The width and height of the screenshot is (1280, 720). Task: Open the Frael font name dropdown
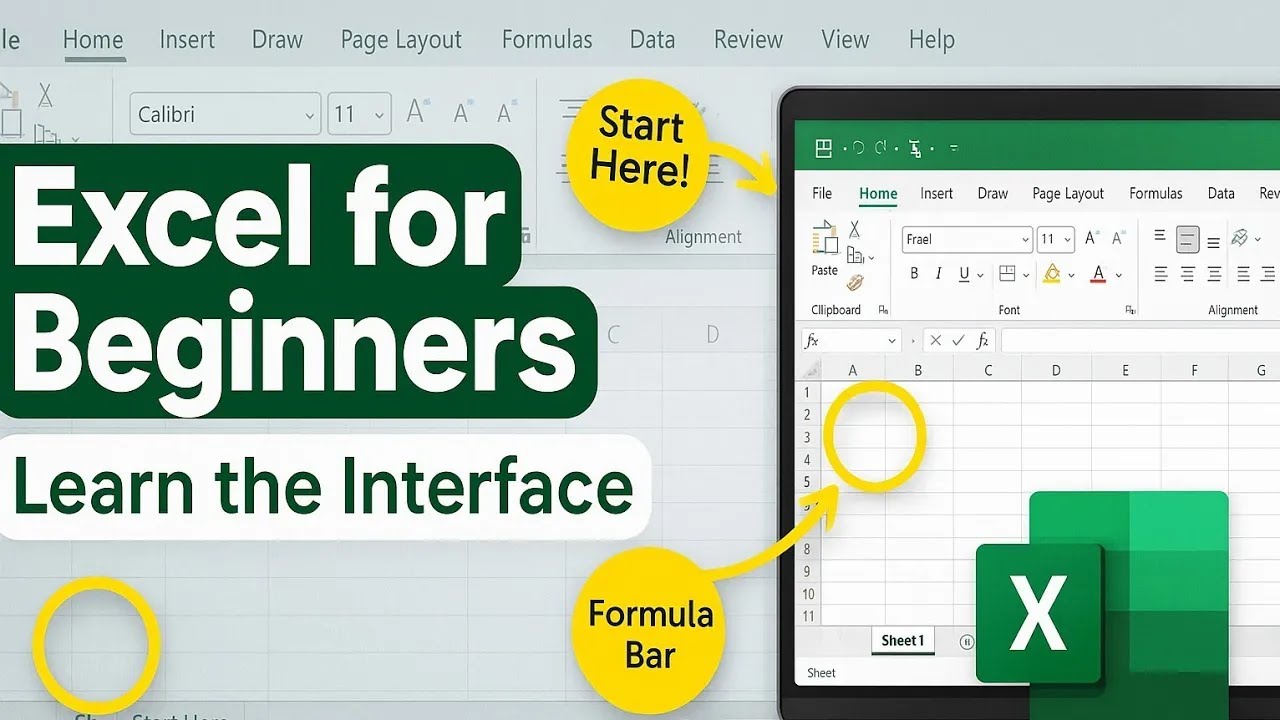pyautogui.click(x=1025, y=240)
